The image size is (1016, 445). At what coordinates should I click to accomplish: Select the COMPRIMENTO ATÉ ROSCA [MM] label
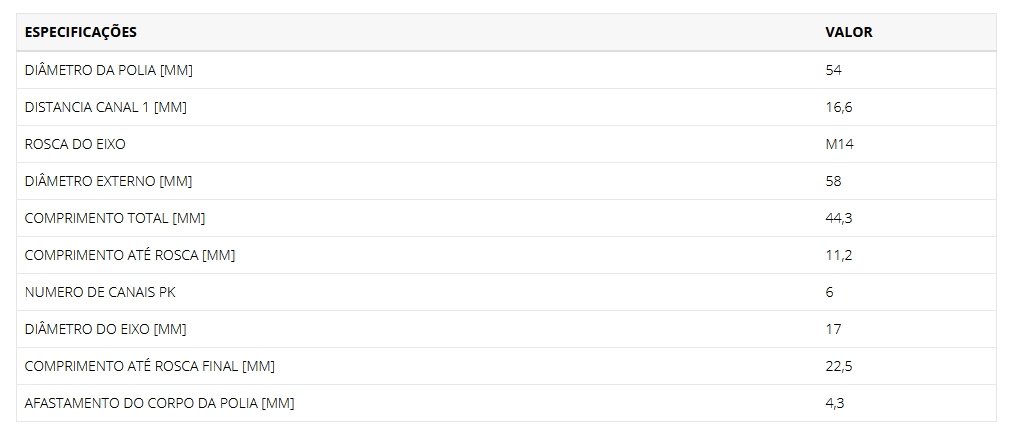(x=130, y=255)
